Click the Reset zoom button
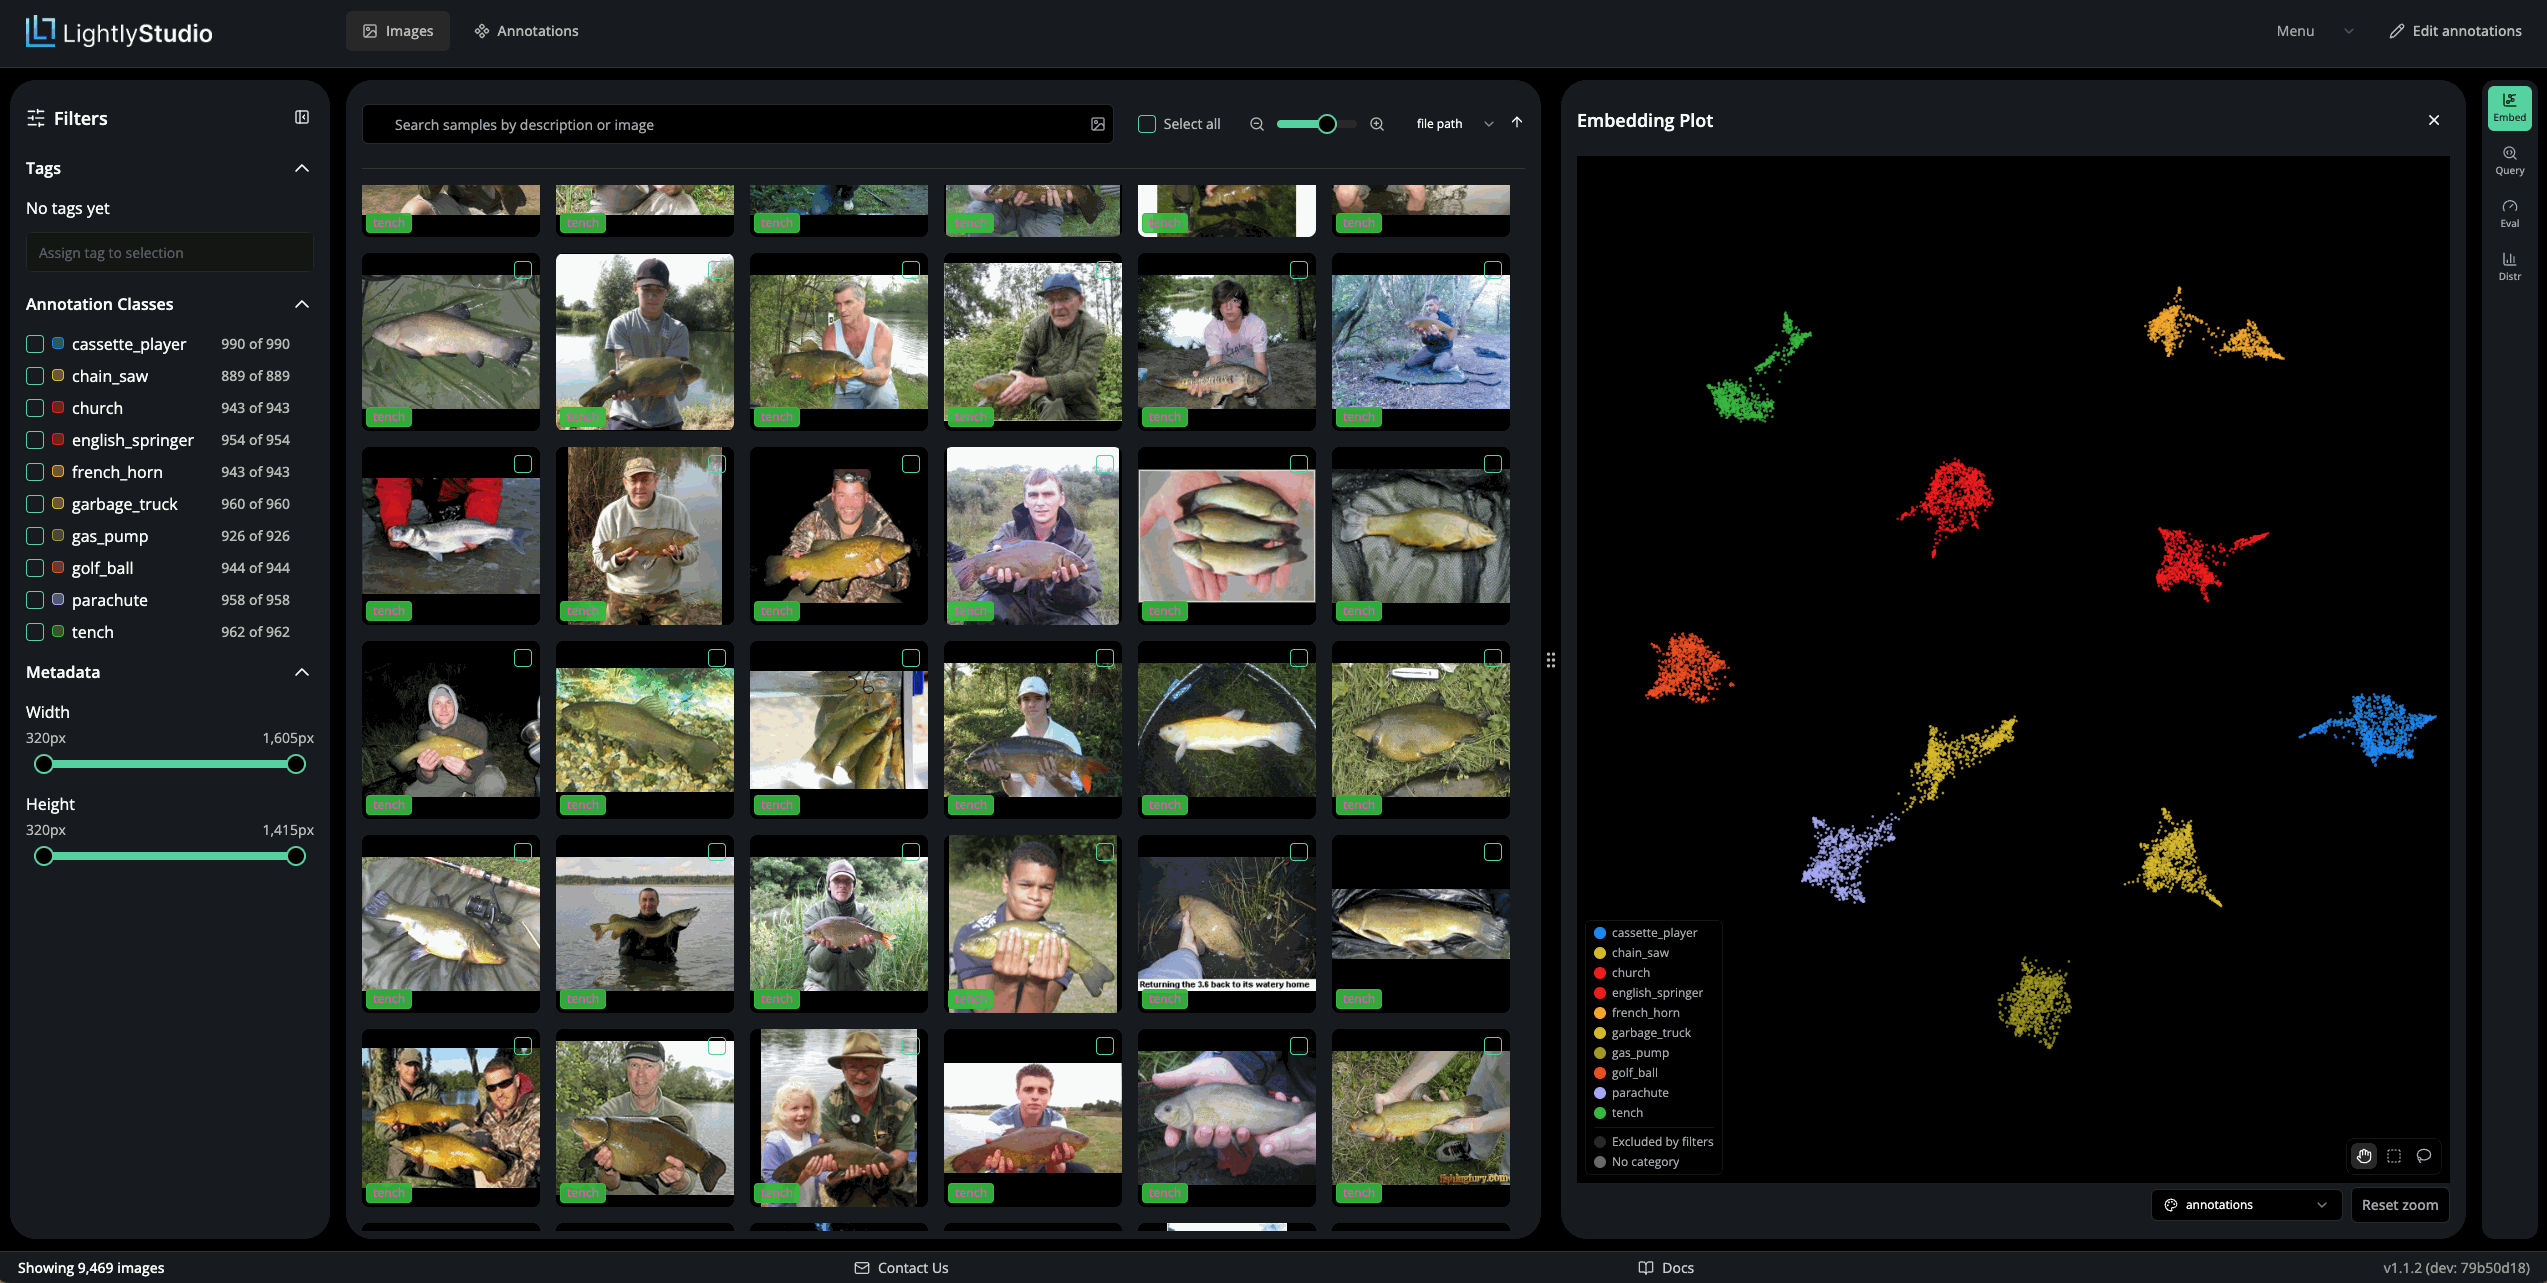 click(2400, 1205)
